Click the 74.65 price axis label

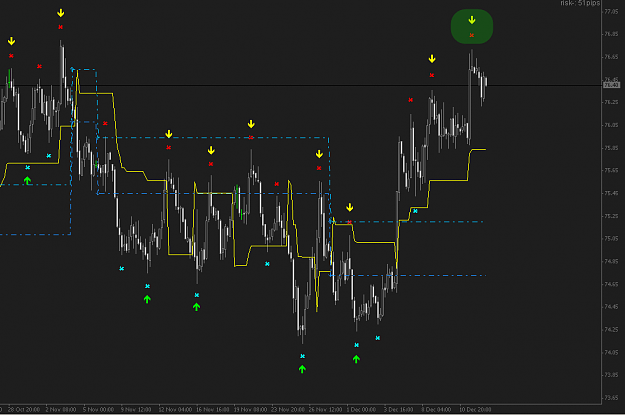(611, 284)
